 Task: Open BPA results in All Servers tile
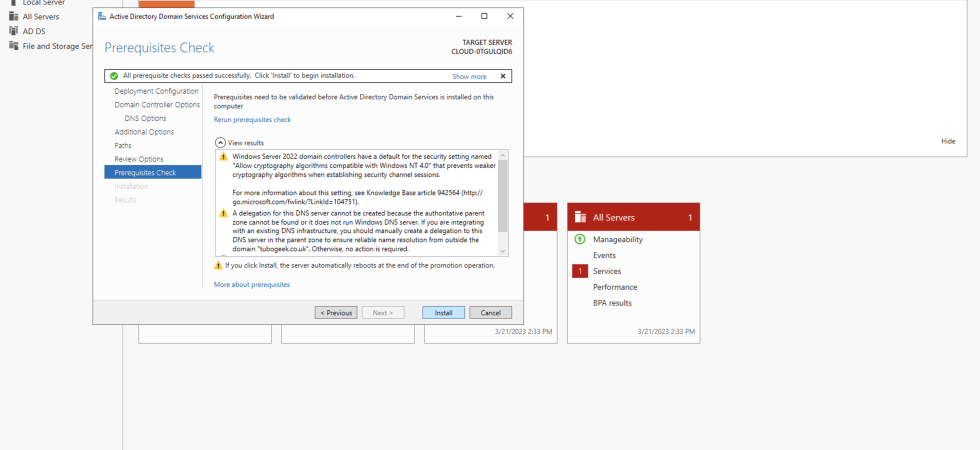click(x=612, y=303)
